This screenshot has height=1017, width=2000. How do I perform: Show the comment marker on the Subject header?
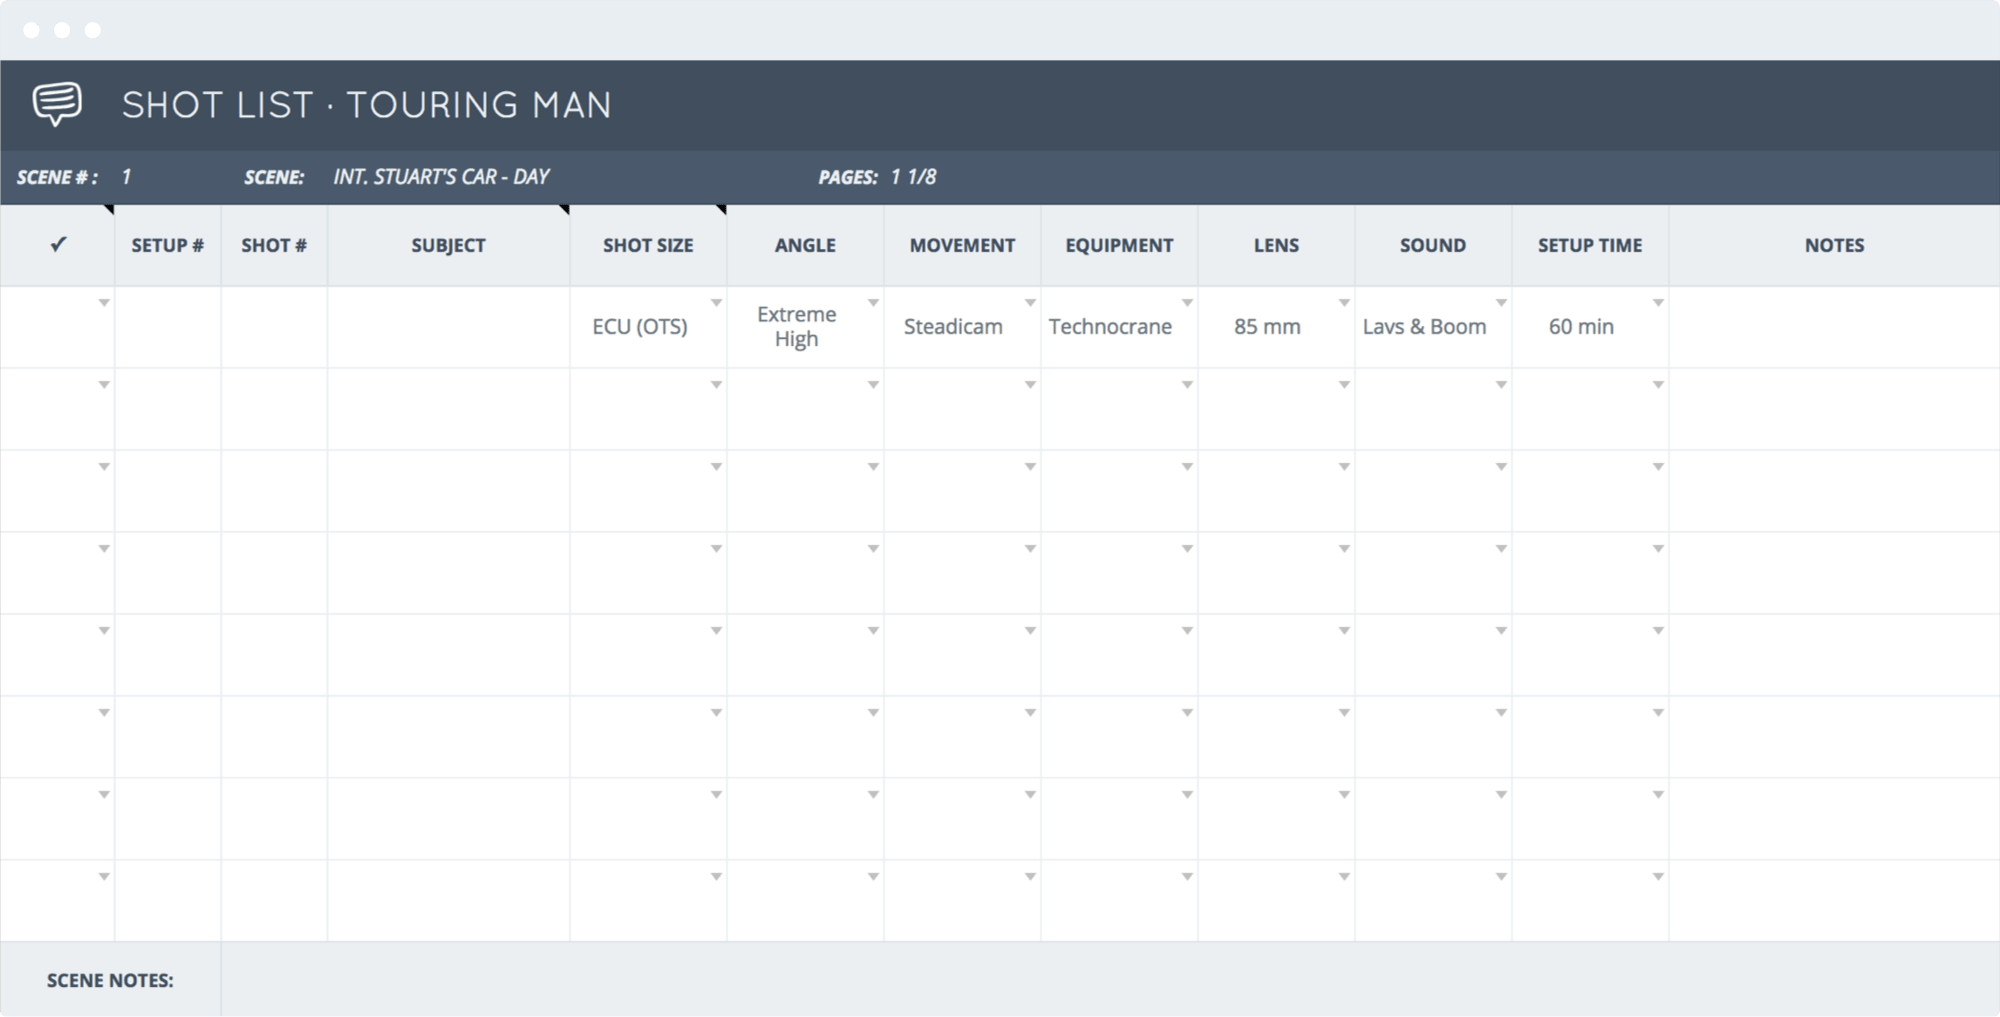[564, 210]
